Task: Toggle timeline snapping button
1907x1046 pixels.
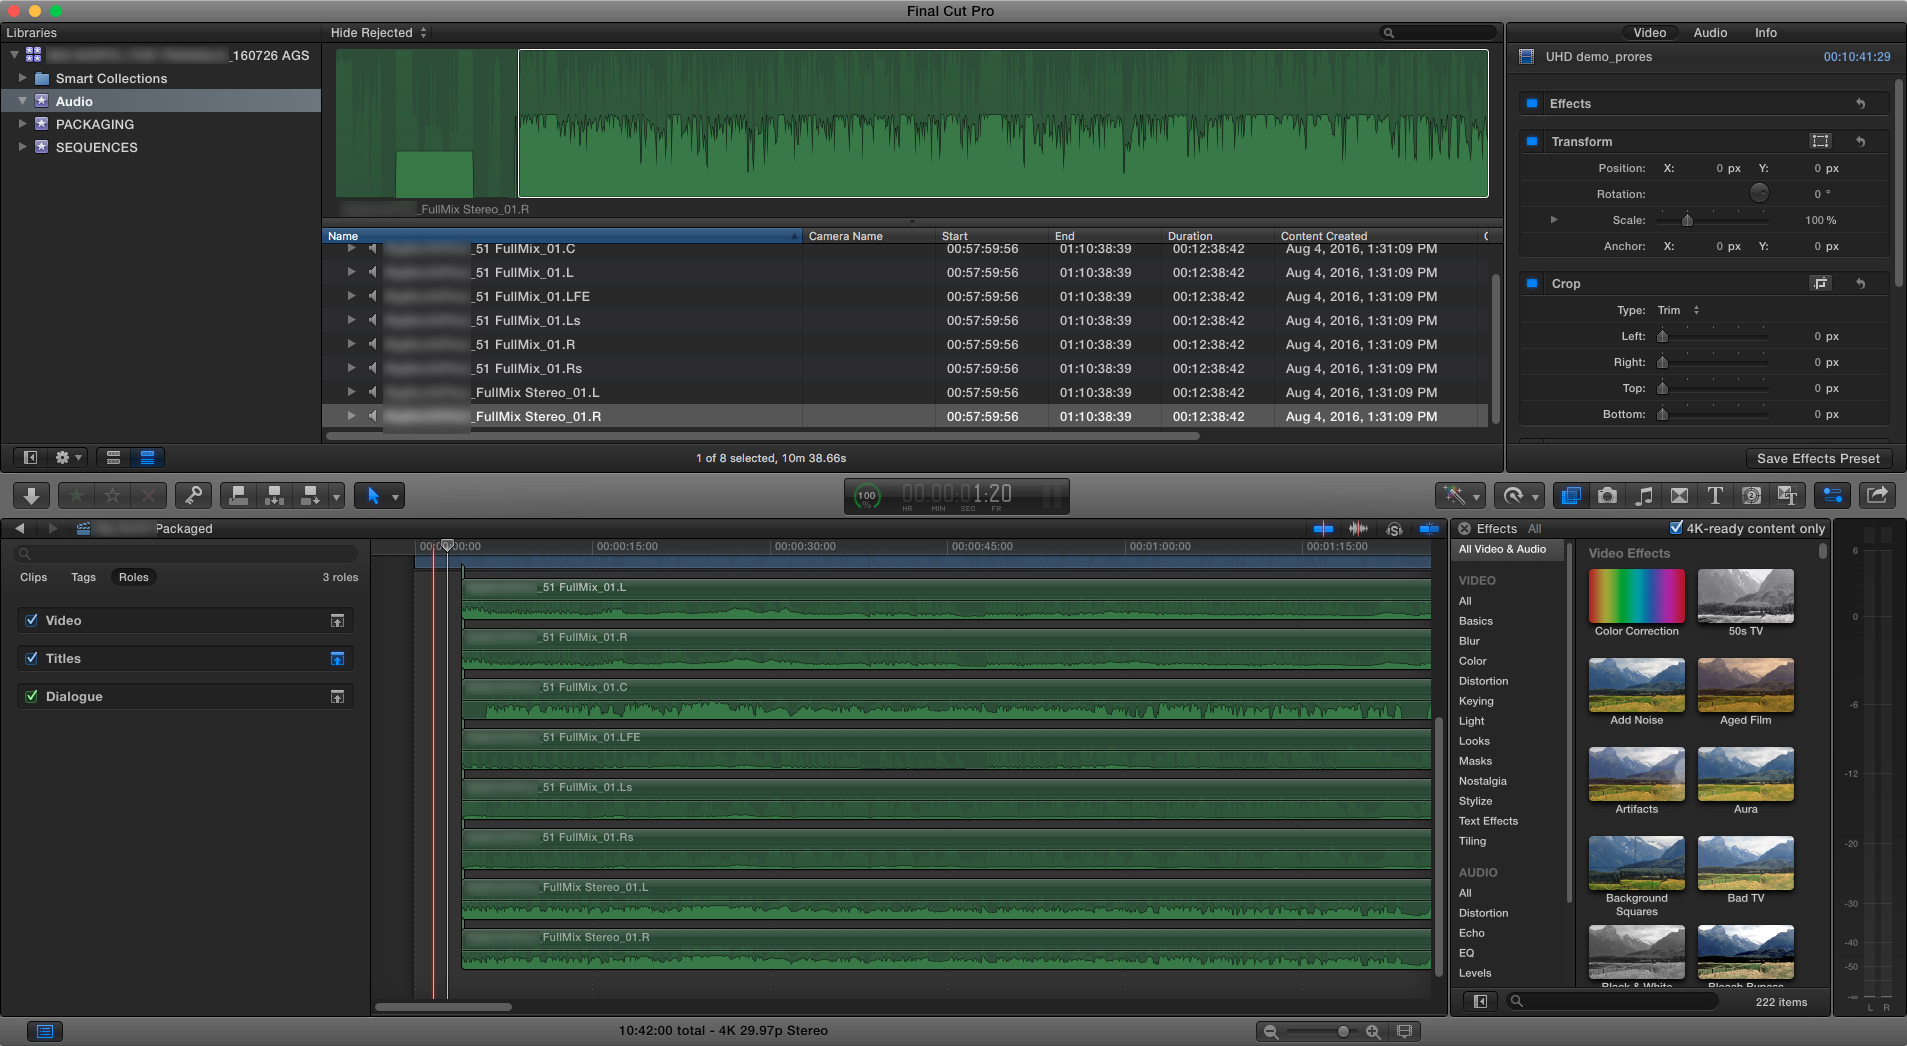Action: [1429, 528]
